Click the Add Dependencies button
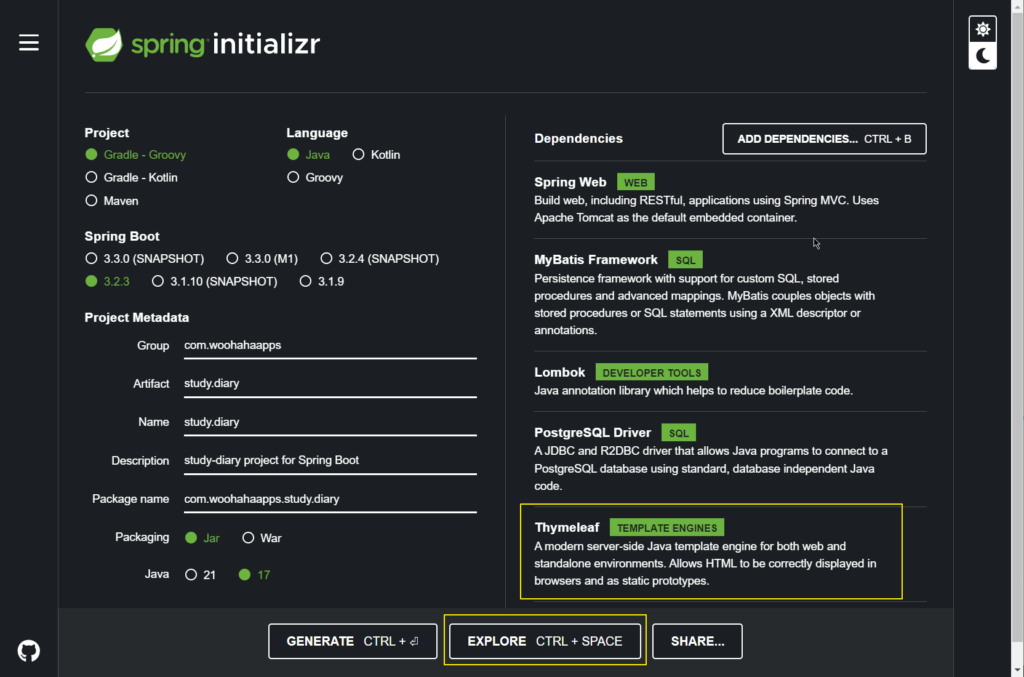This screenshot has height=677, width=1024. (x=824, y=139)
